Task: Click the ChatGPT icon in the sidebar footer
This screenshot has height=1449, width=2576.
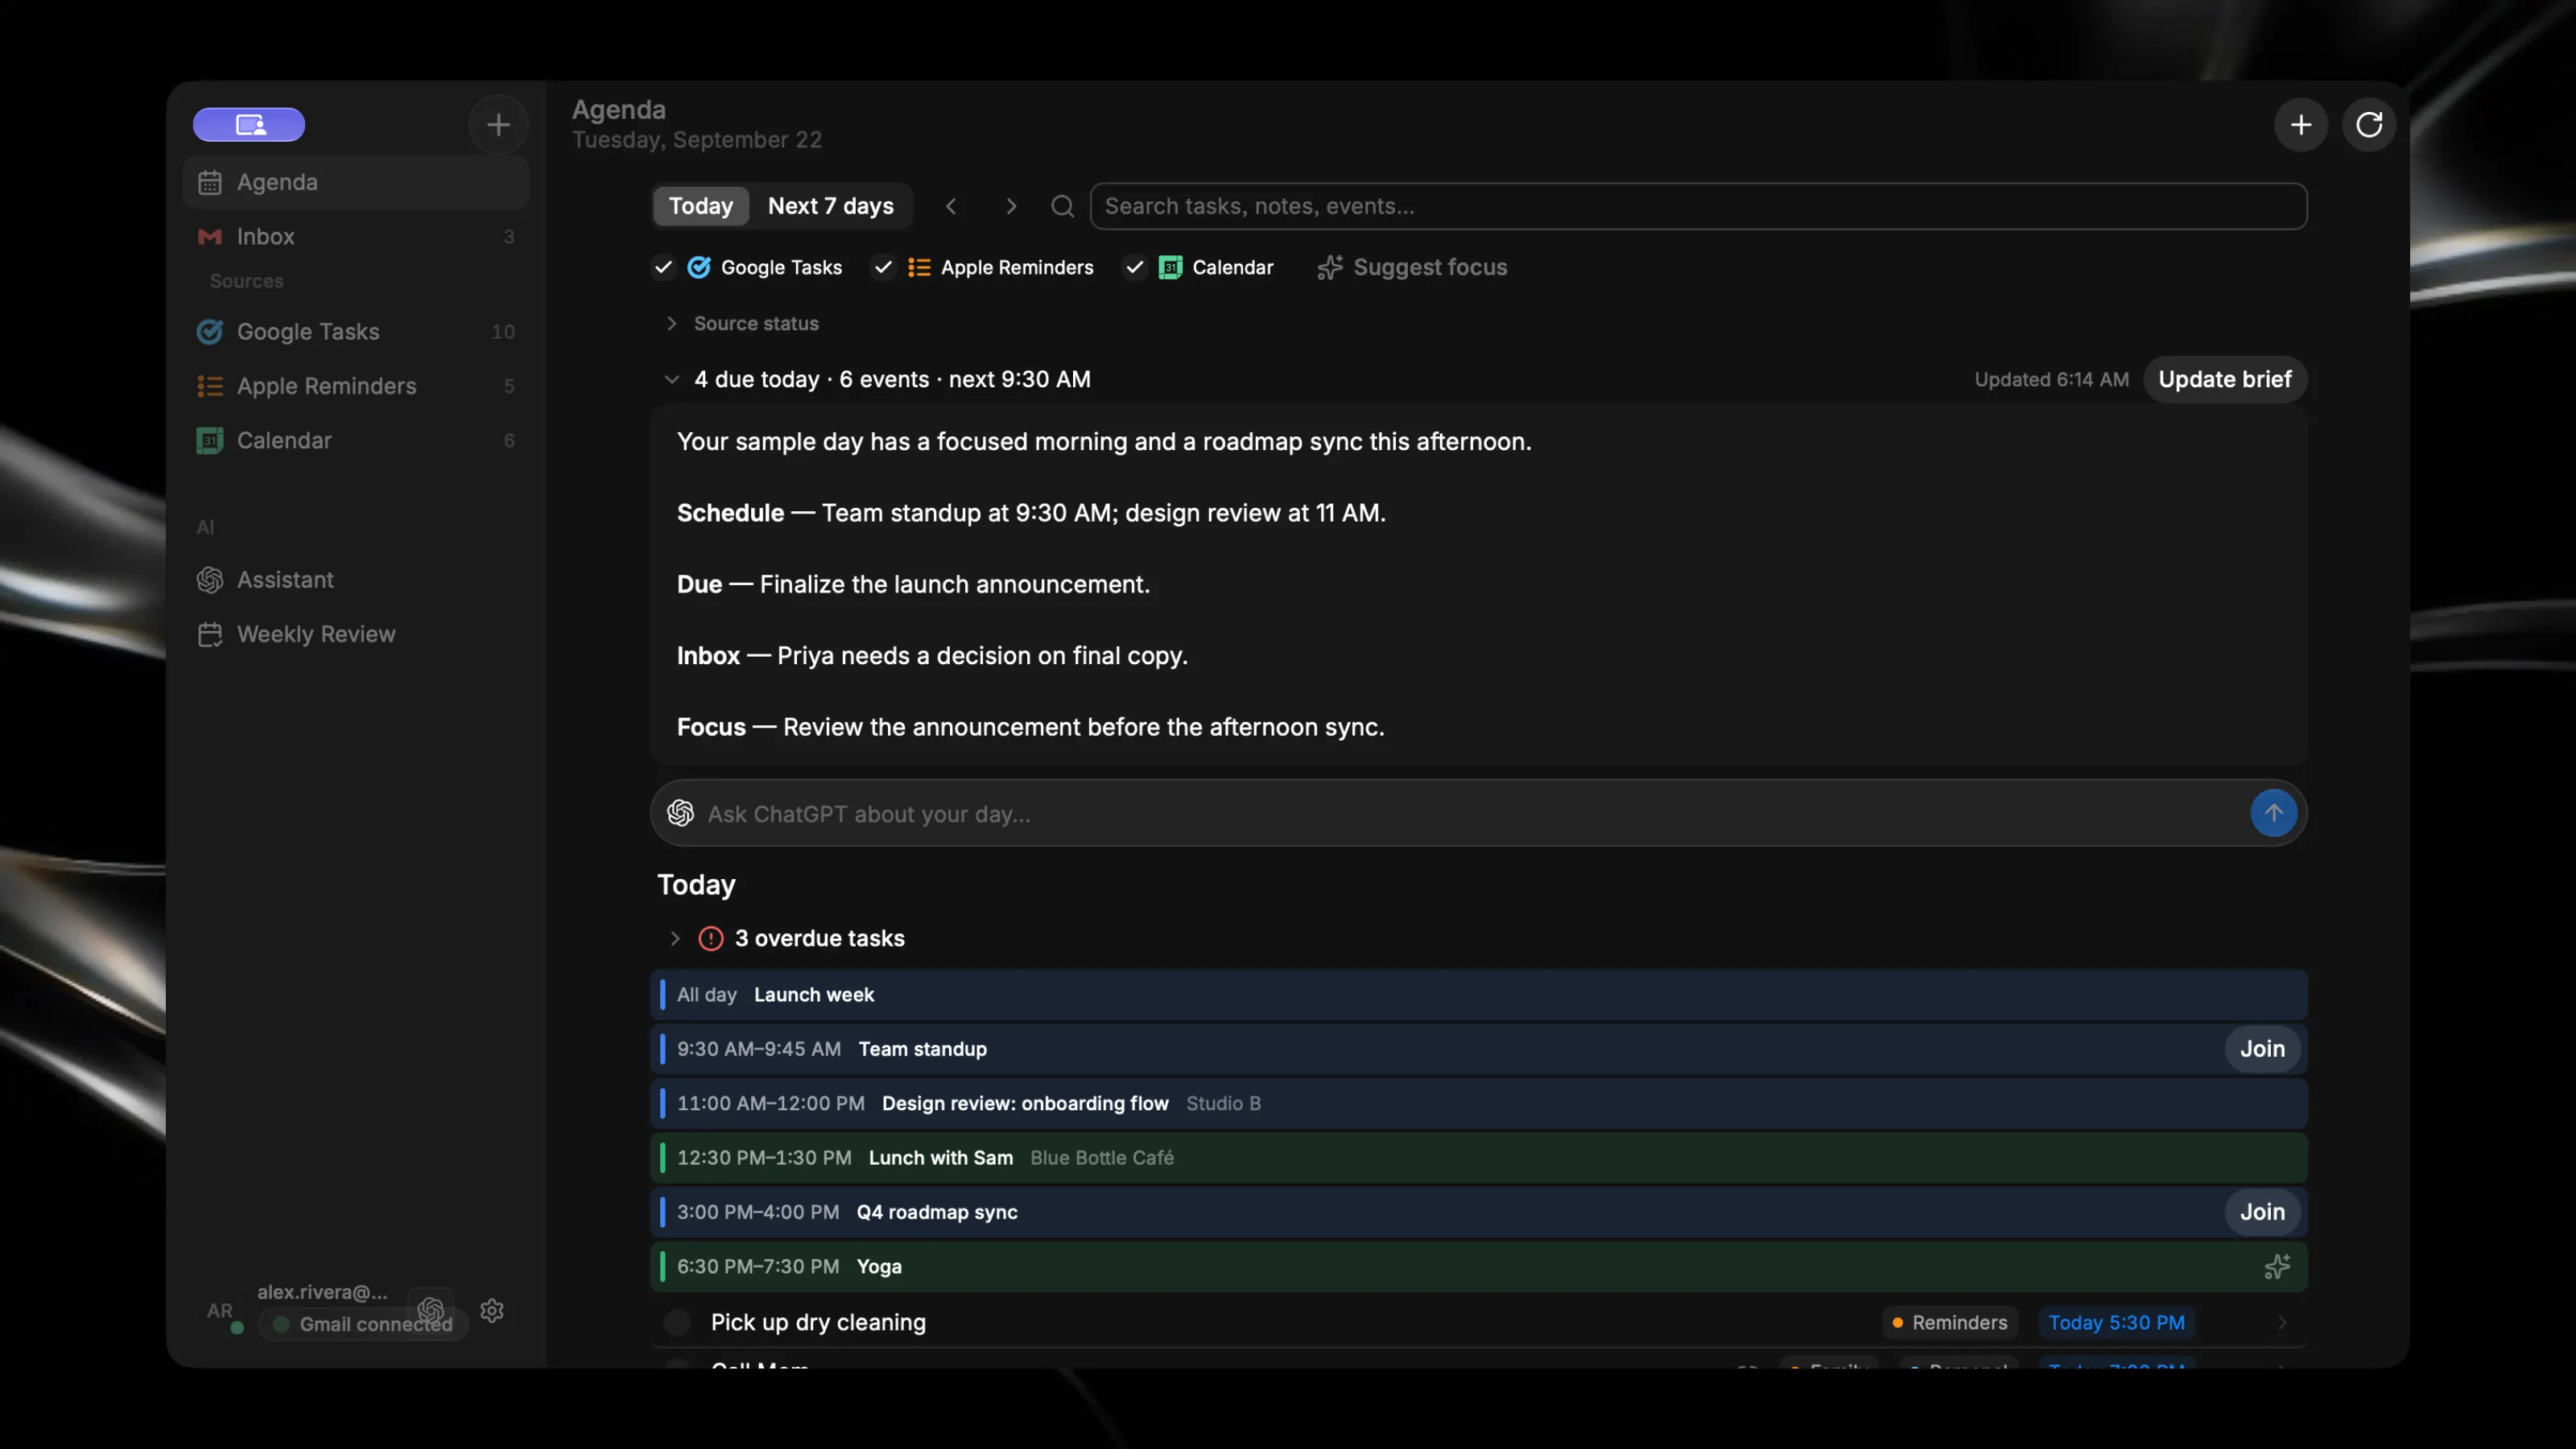Action: coord(431,1309)
